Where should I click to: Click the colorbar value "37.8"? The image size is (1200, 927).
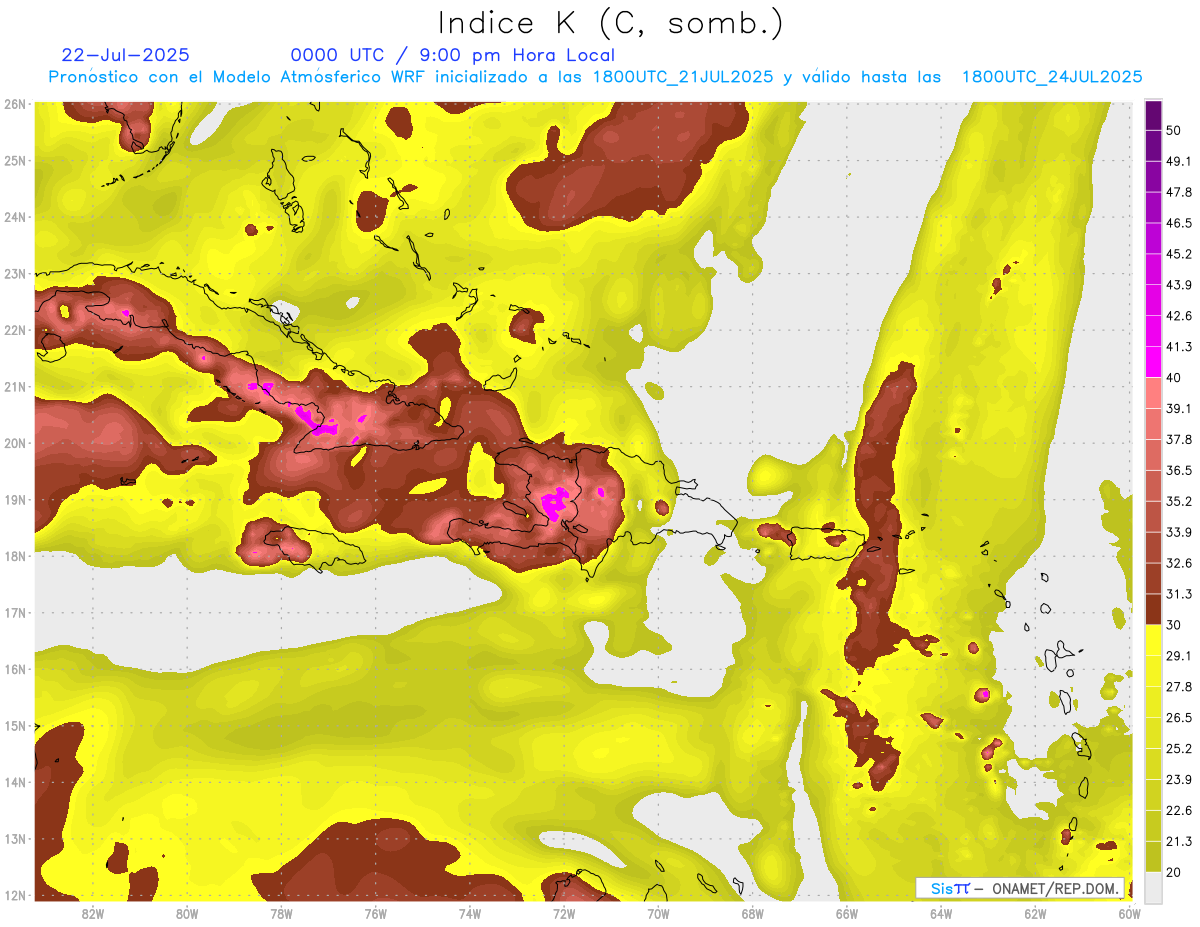coord(1178,439)
